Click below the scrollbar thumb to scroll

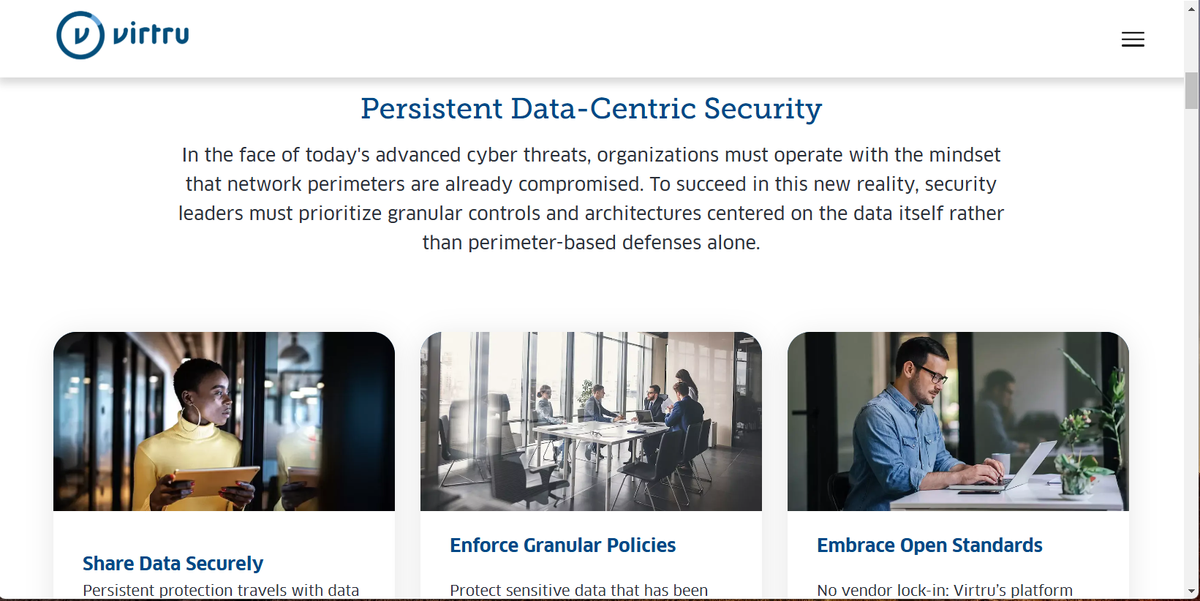(1192, 300)
